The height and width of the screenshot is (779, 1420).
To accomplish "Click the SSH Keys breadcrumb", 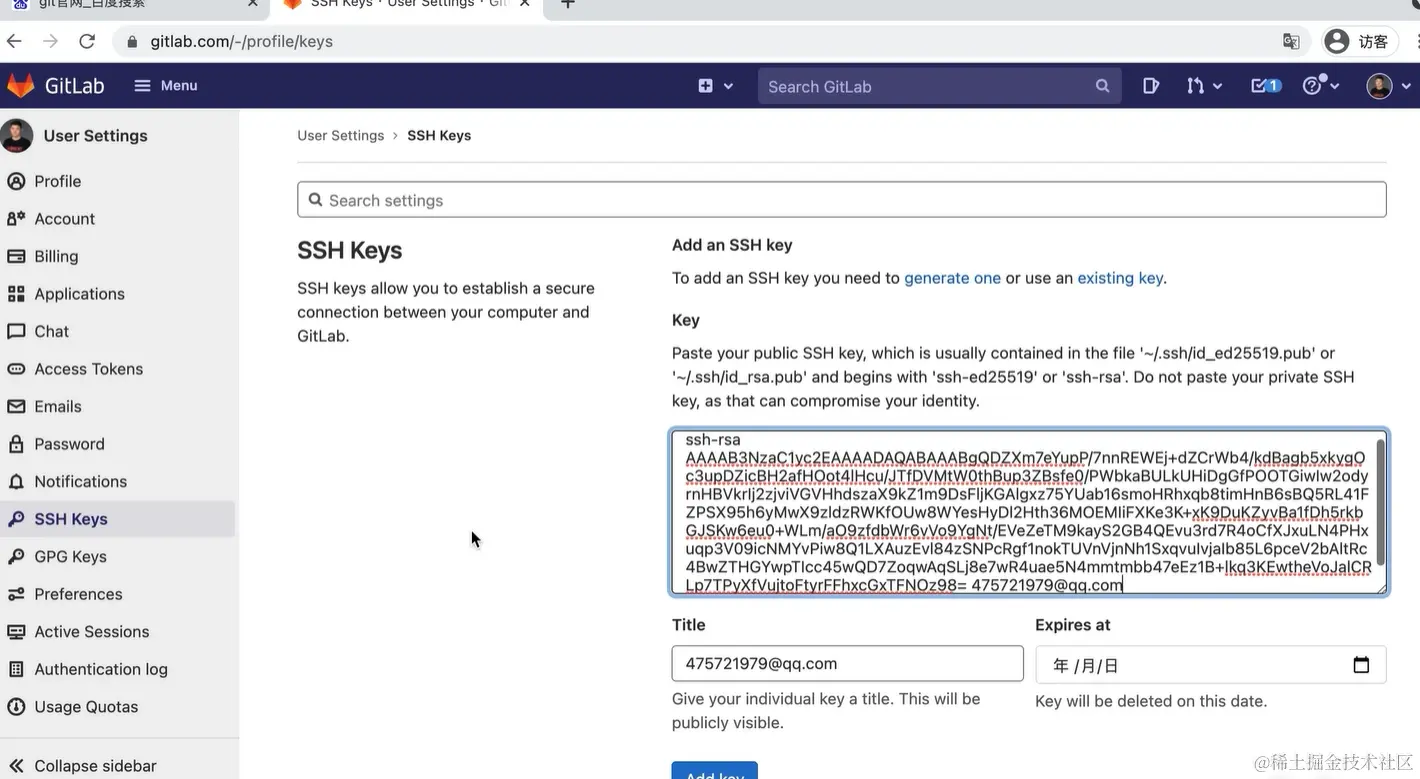I will click(439, 135).
